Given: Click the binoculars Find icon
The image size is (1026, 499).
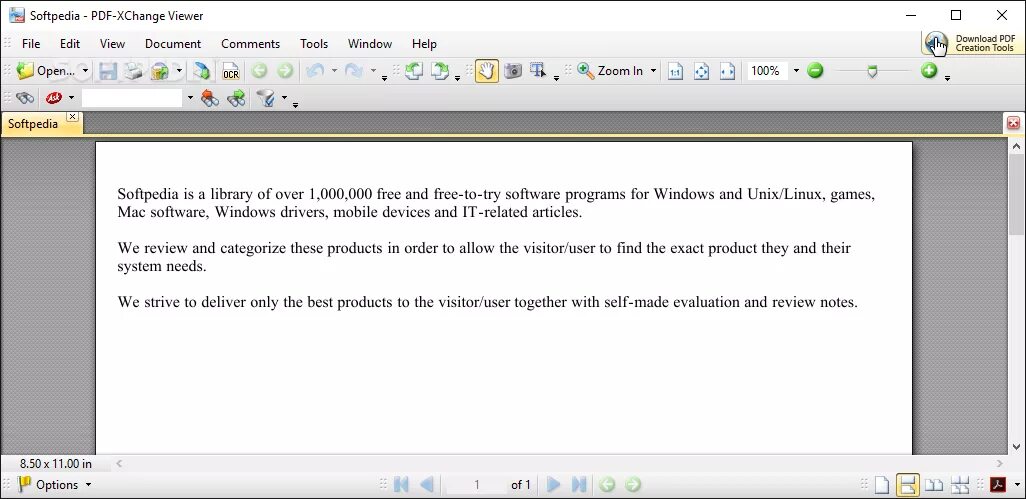Looking at the screenshot, I should pyautogui.click(x=25, y=99).
